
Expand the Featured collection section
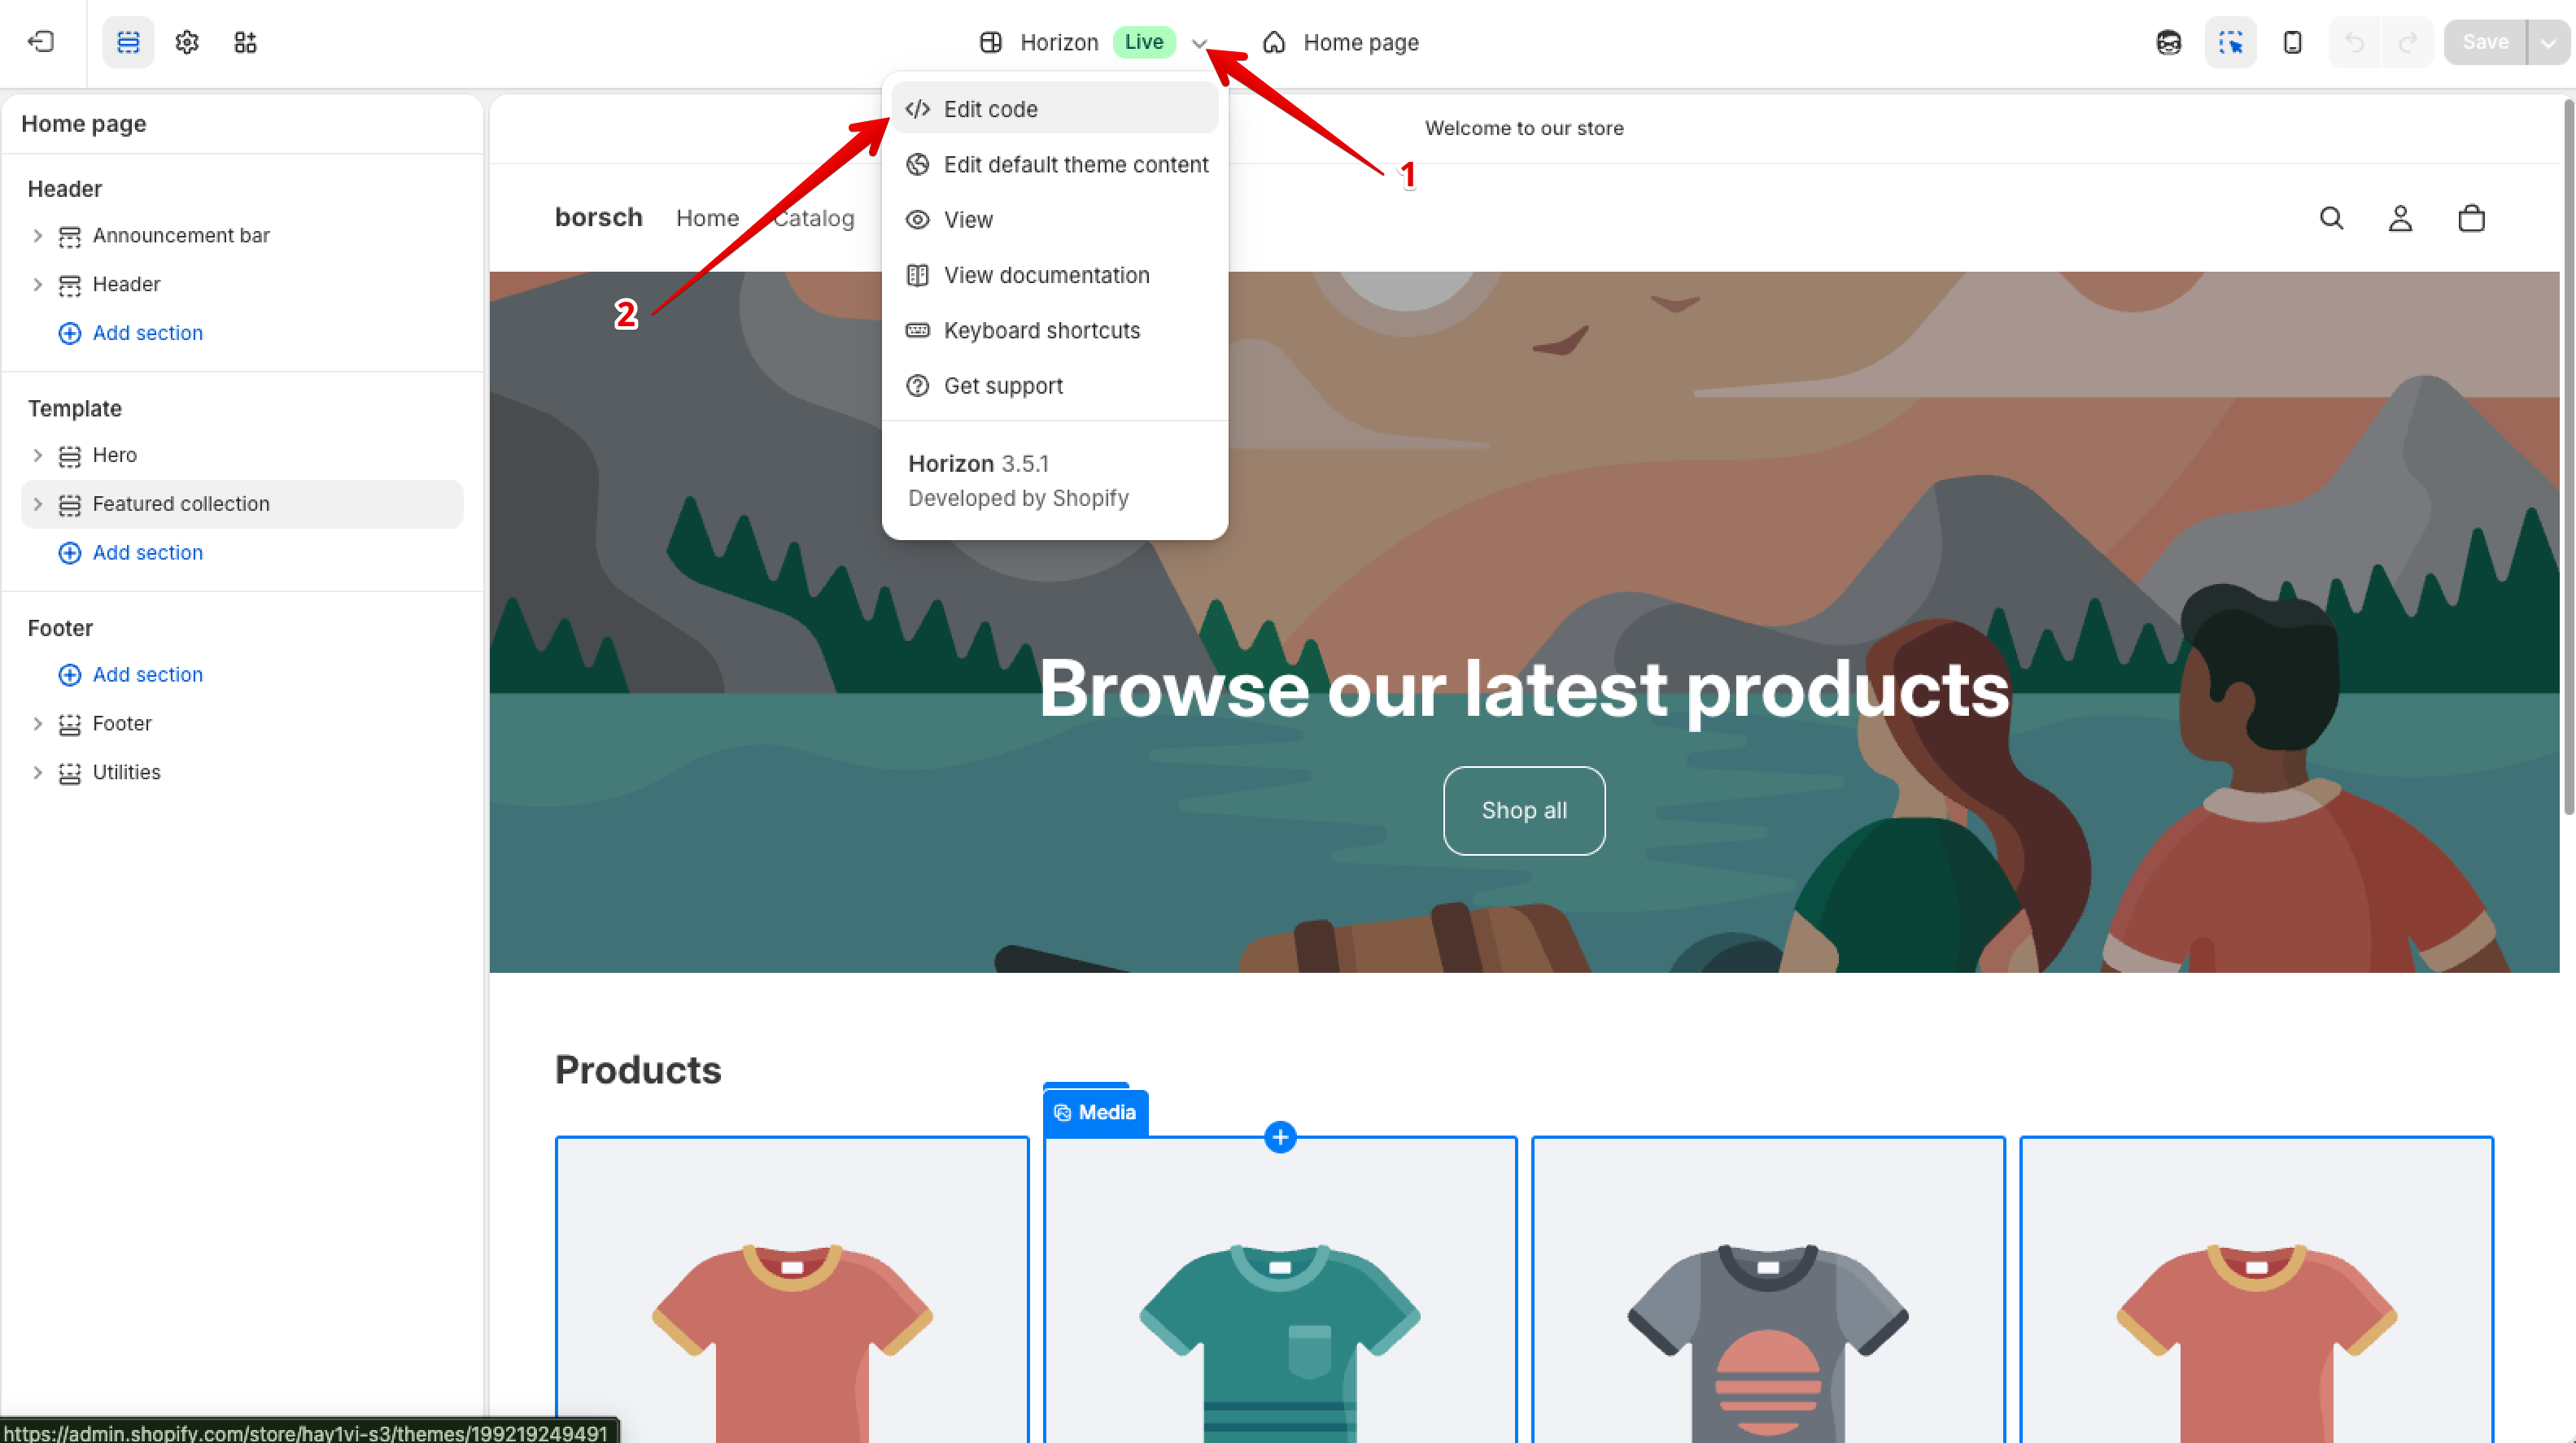point(37,504)
